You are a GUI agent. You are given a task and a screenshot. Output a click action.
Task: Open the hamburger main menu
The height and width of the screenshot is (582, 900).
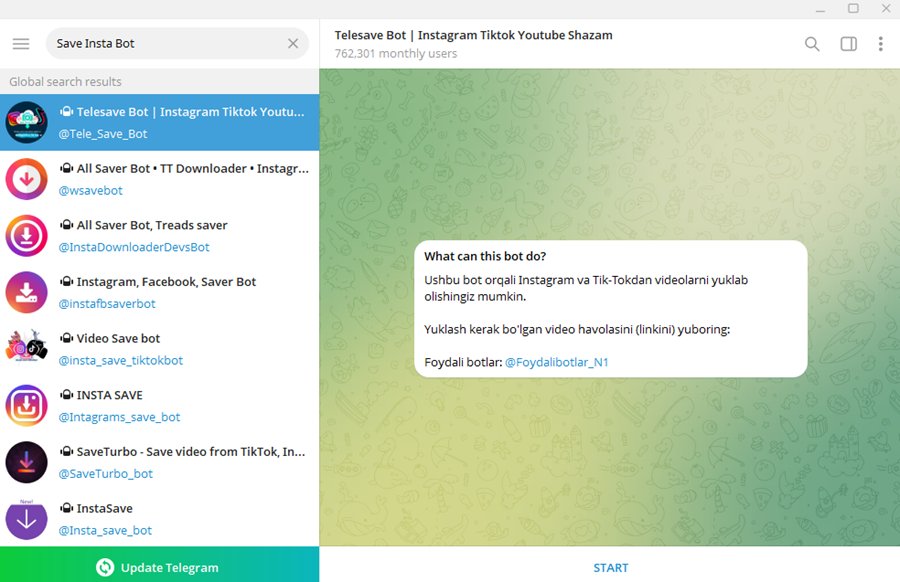tap(21, 44)
